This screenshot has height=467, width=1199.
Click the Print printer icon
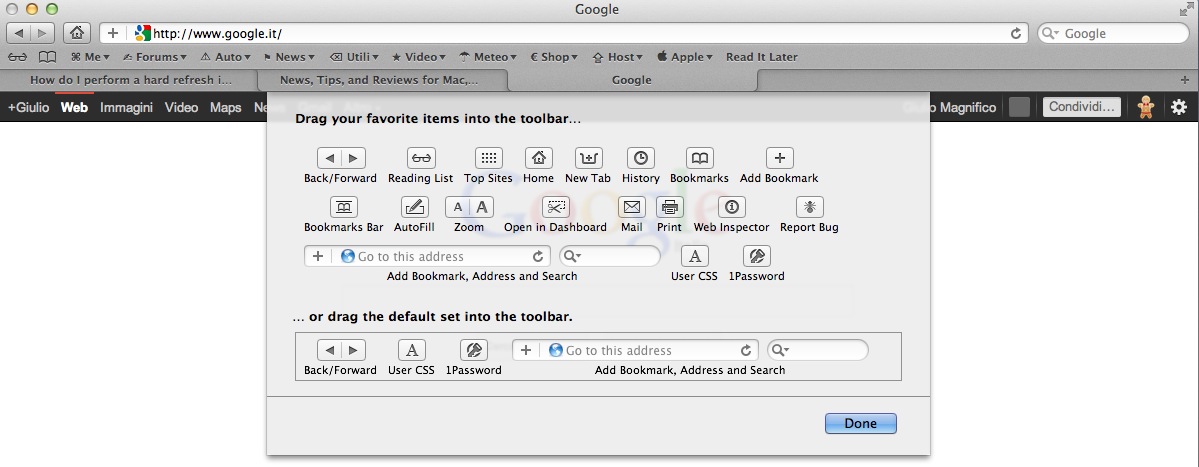[670, 207]
